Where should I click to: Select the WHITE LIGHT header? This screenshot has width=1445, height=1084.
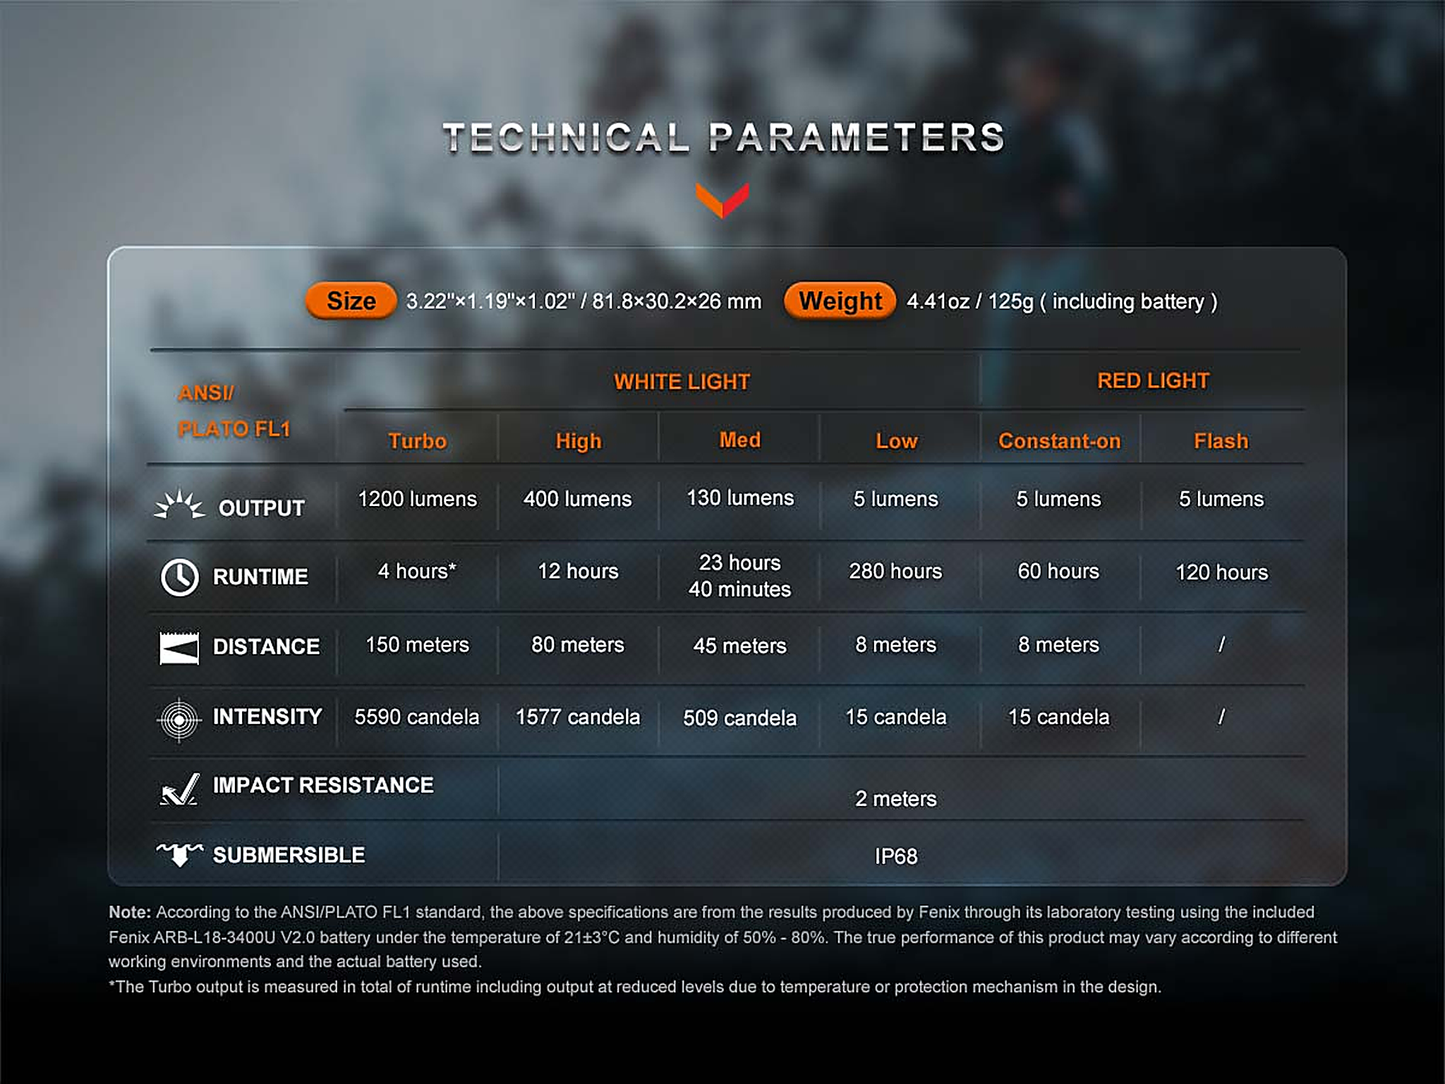point(682,382)
